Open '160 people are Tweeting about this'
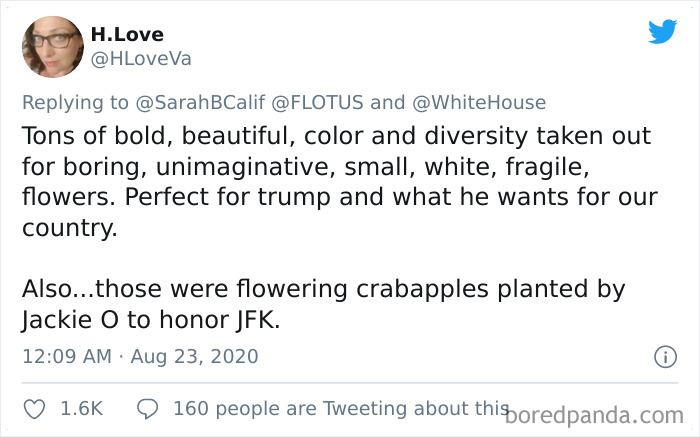 (x=340, y=409)
